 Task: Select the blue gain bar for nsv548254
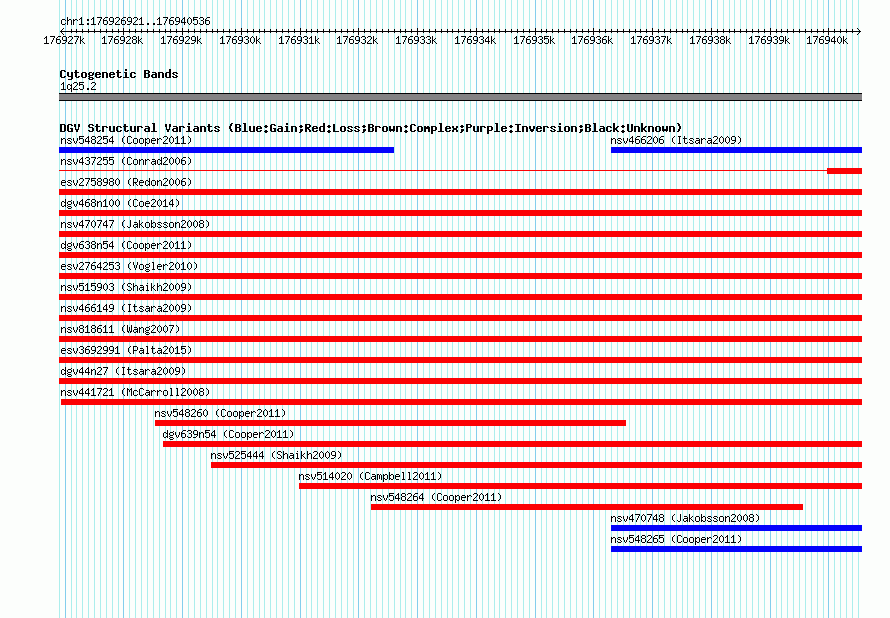226,150
